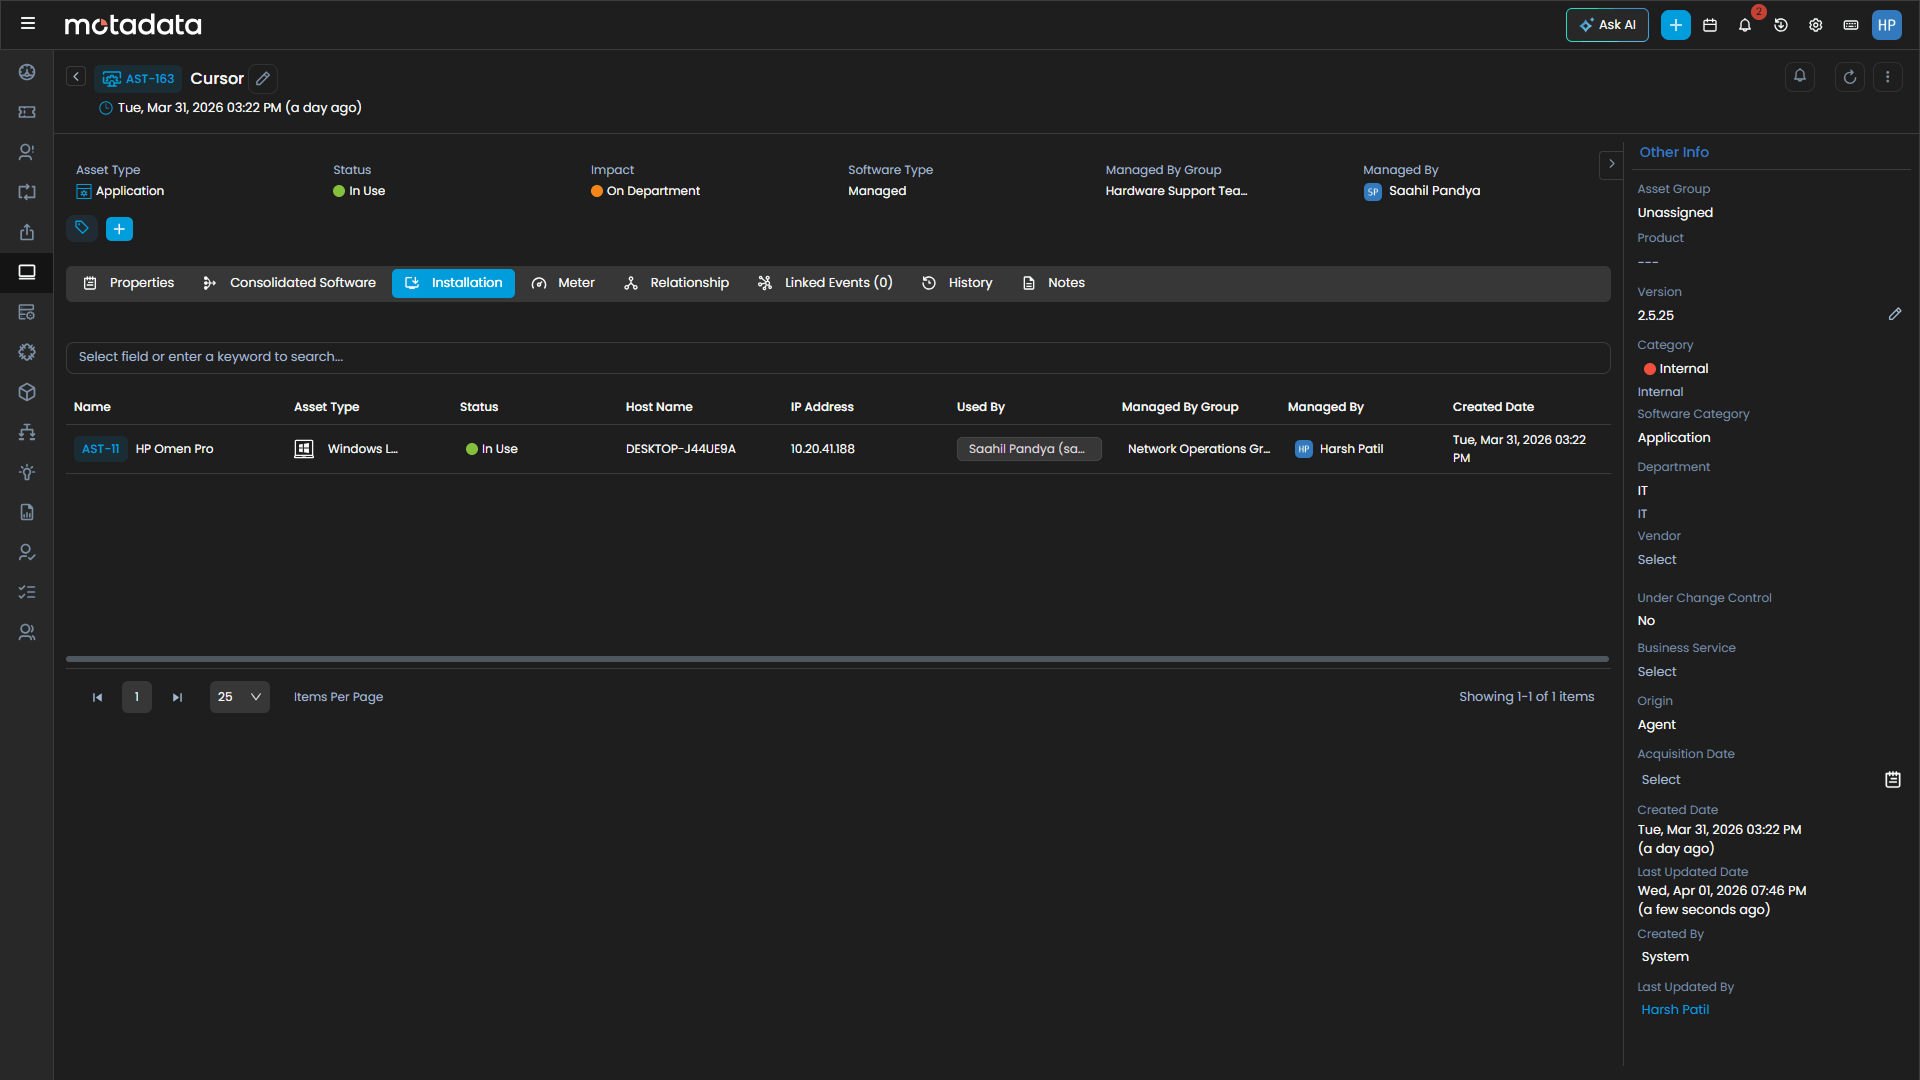
Task: Edit the asset name using the pencil icon
Action: click(x=262, y=78)
